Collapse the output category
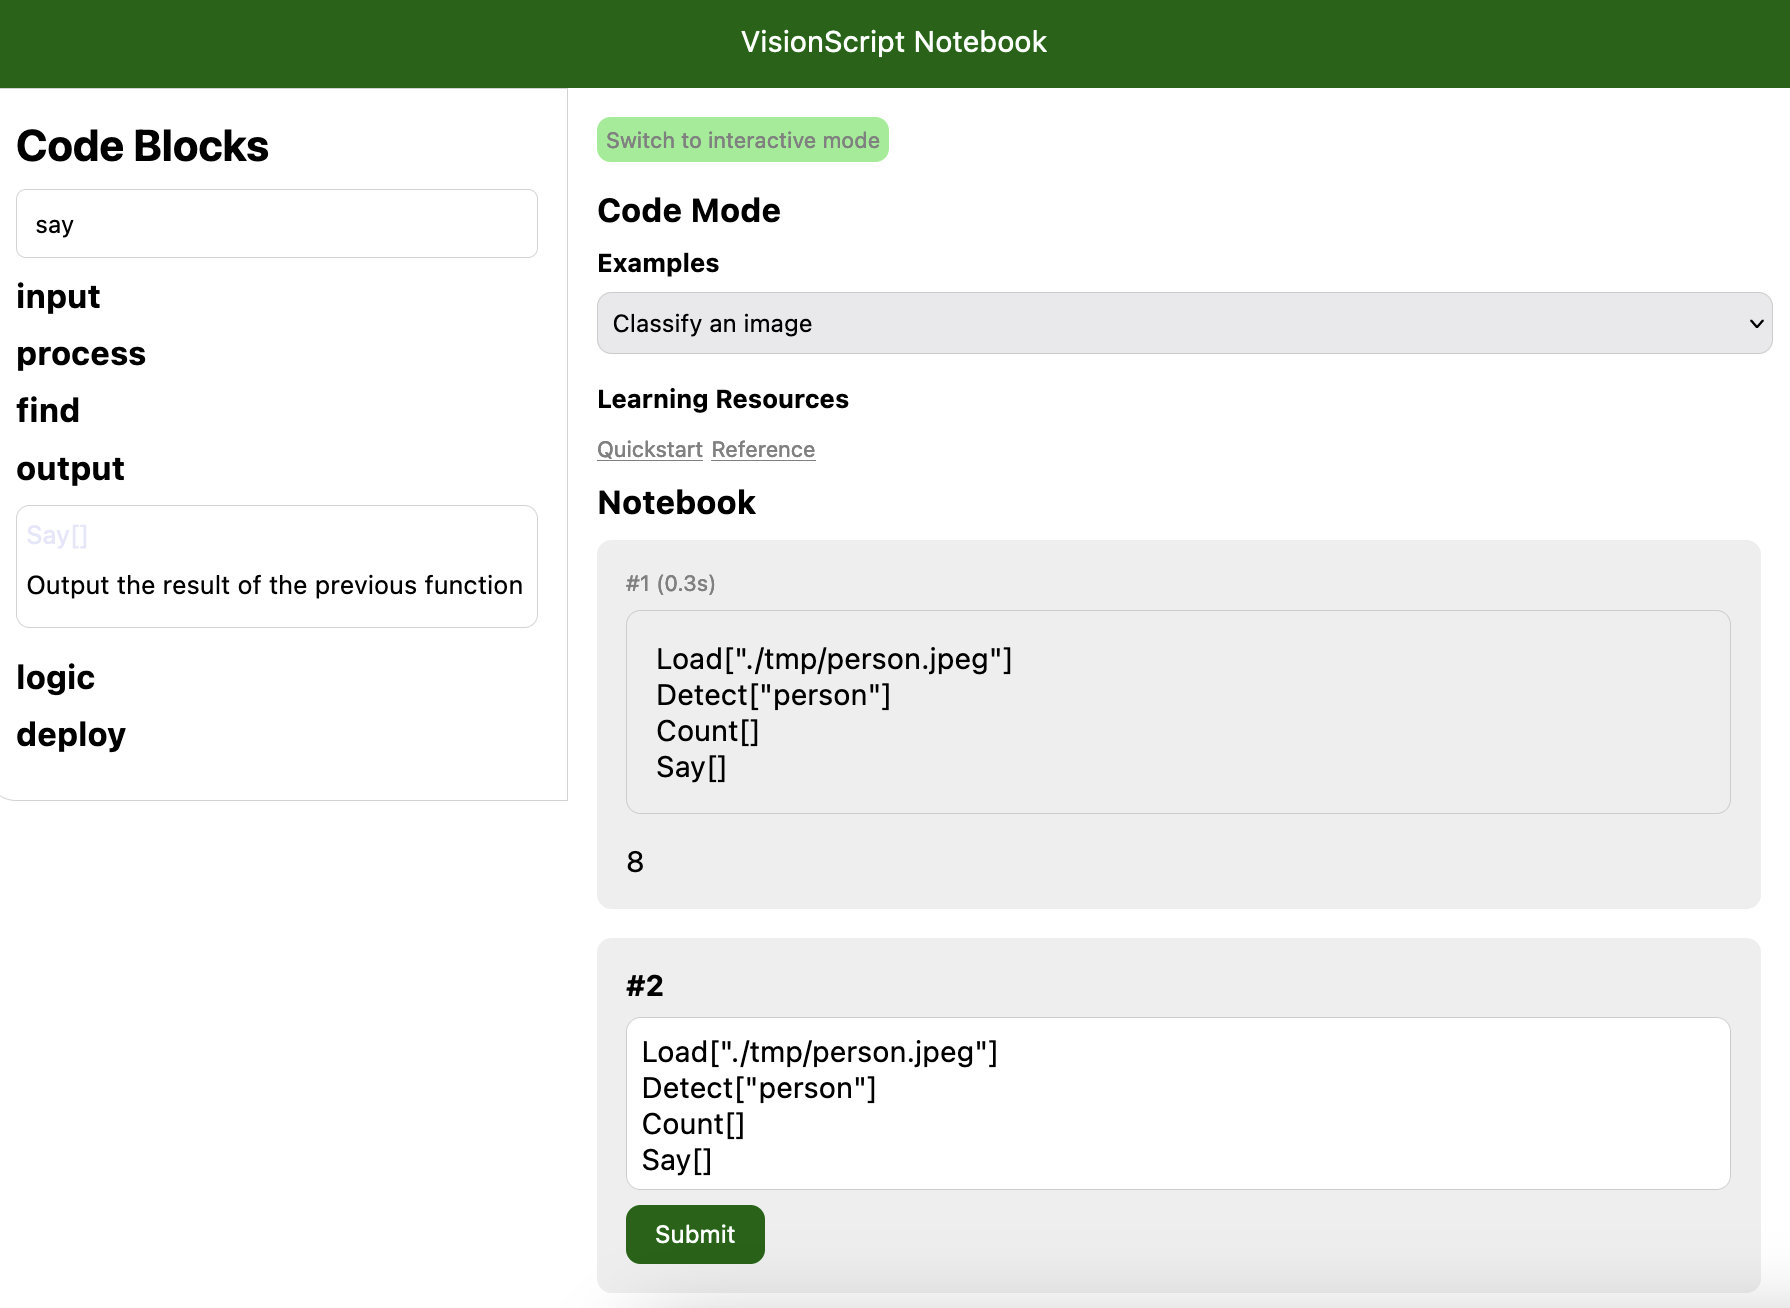 point(70,469)
